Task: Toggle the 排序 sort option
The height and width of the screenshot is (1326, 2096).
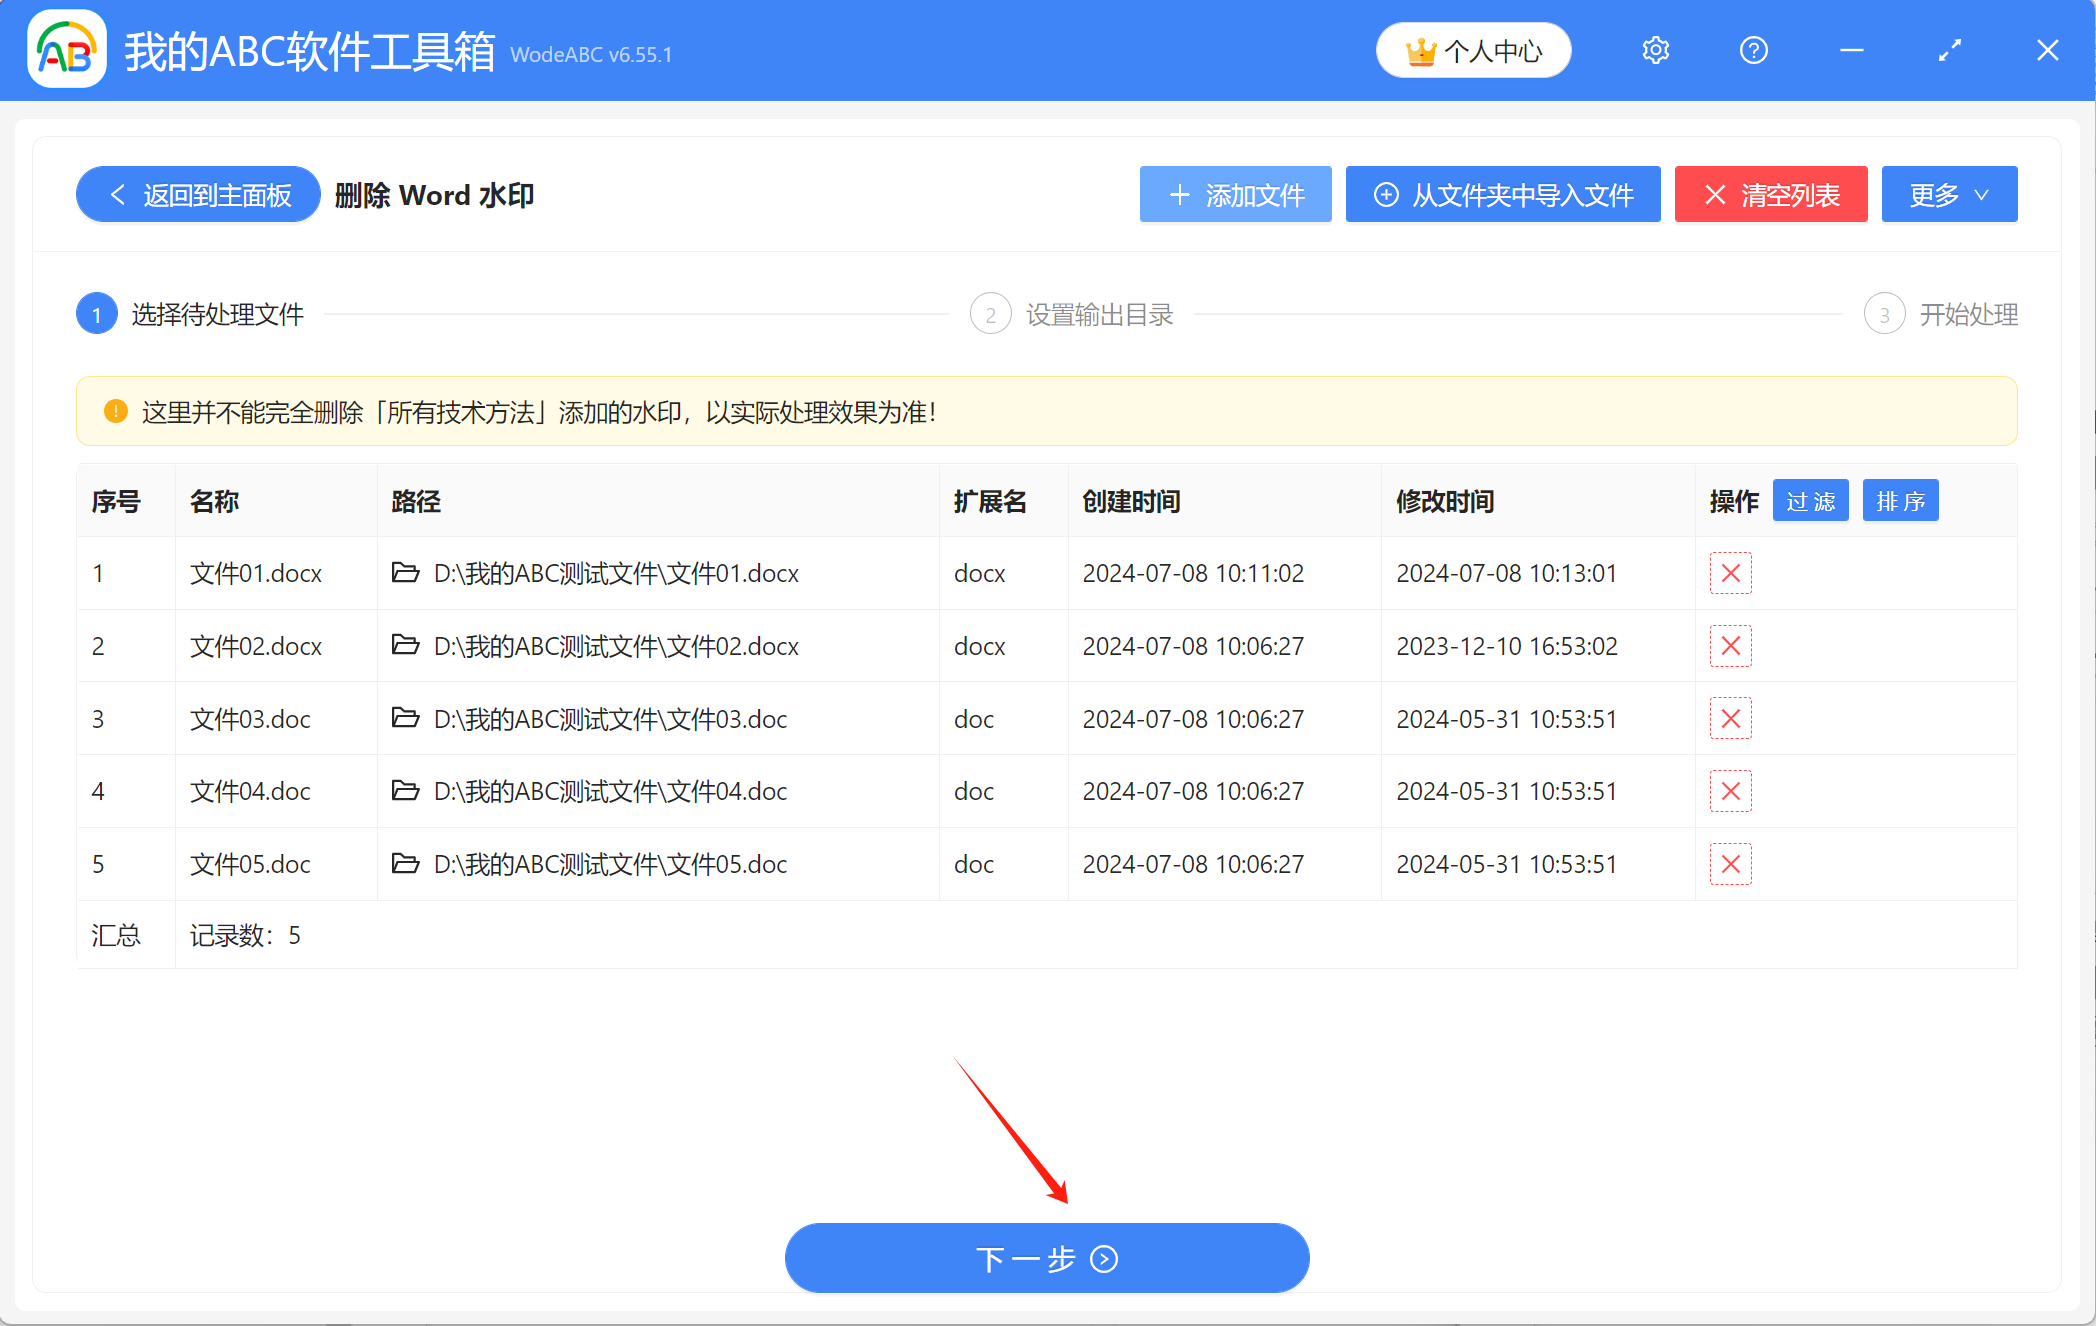Action: (x=1900, y=500)
